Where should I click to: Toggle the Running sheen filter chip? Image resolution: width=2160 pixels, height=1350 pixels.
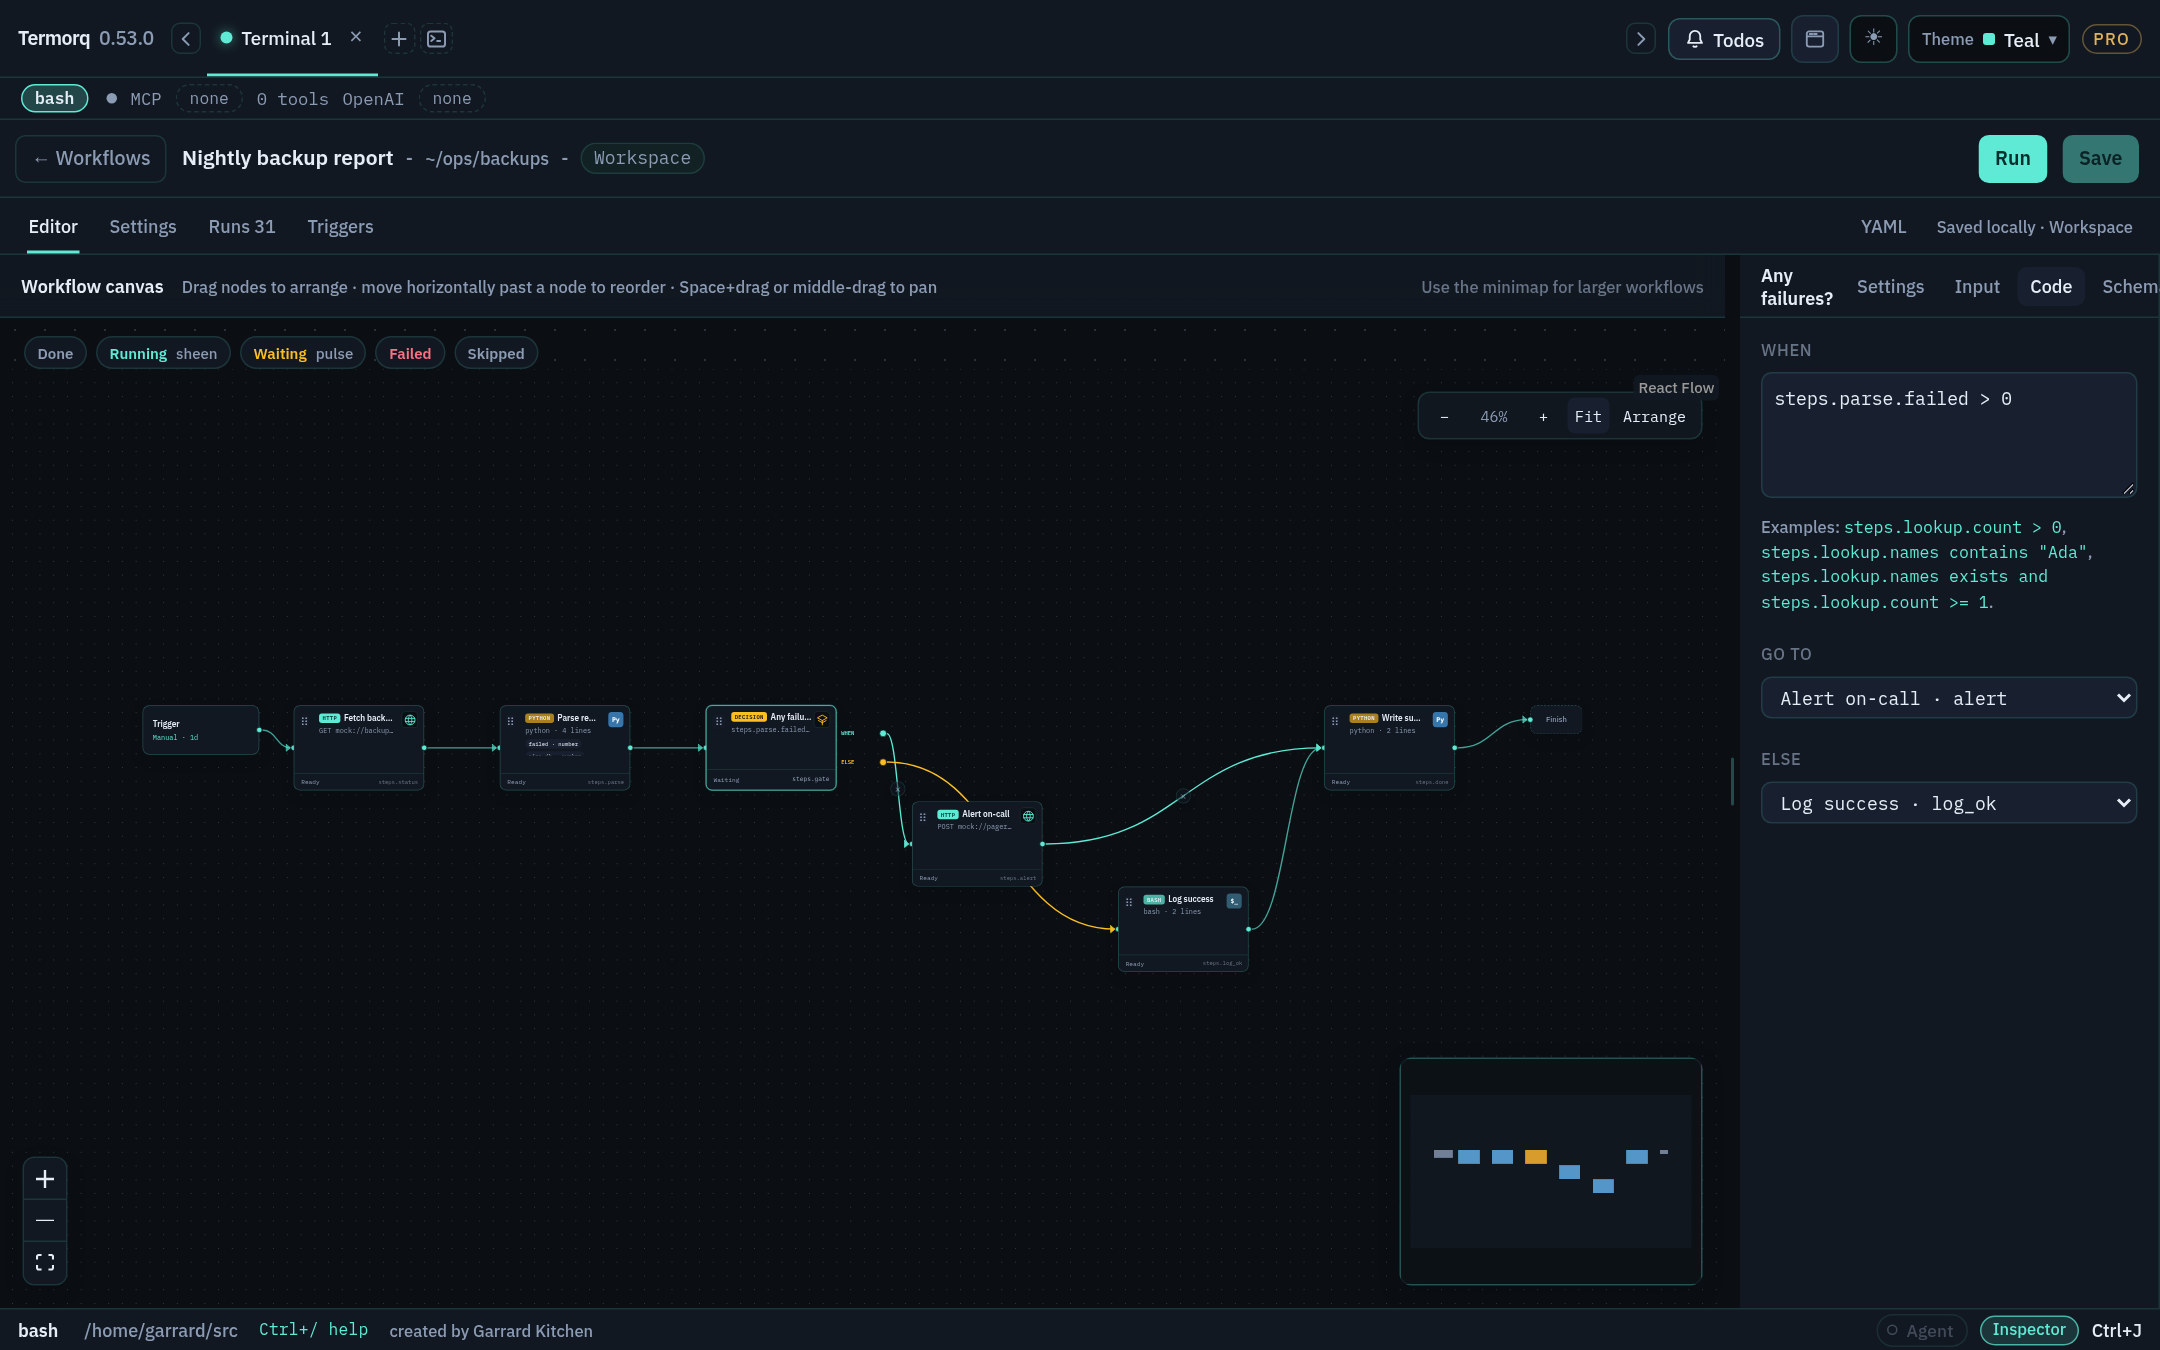tap(163, 354)
